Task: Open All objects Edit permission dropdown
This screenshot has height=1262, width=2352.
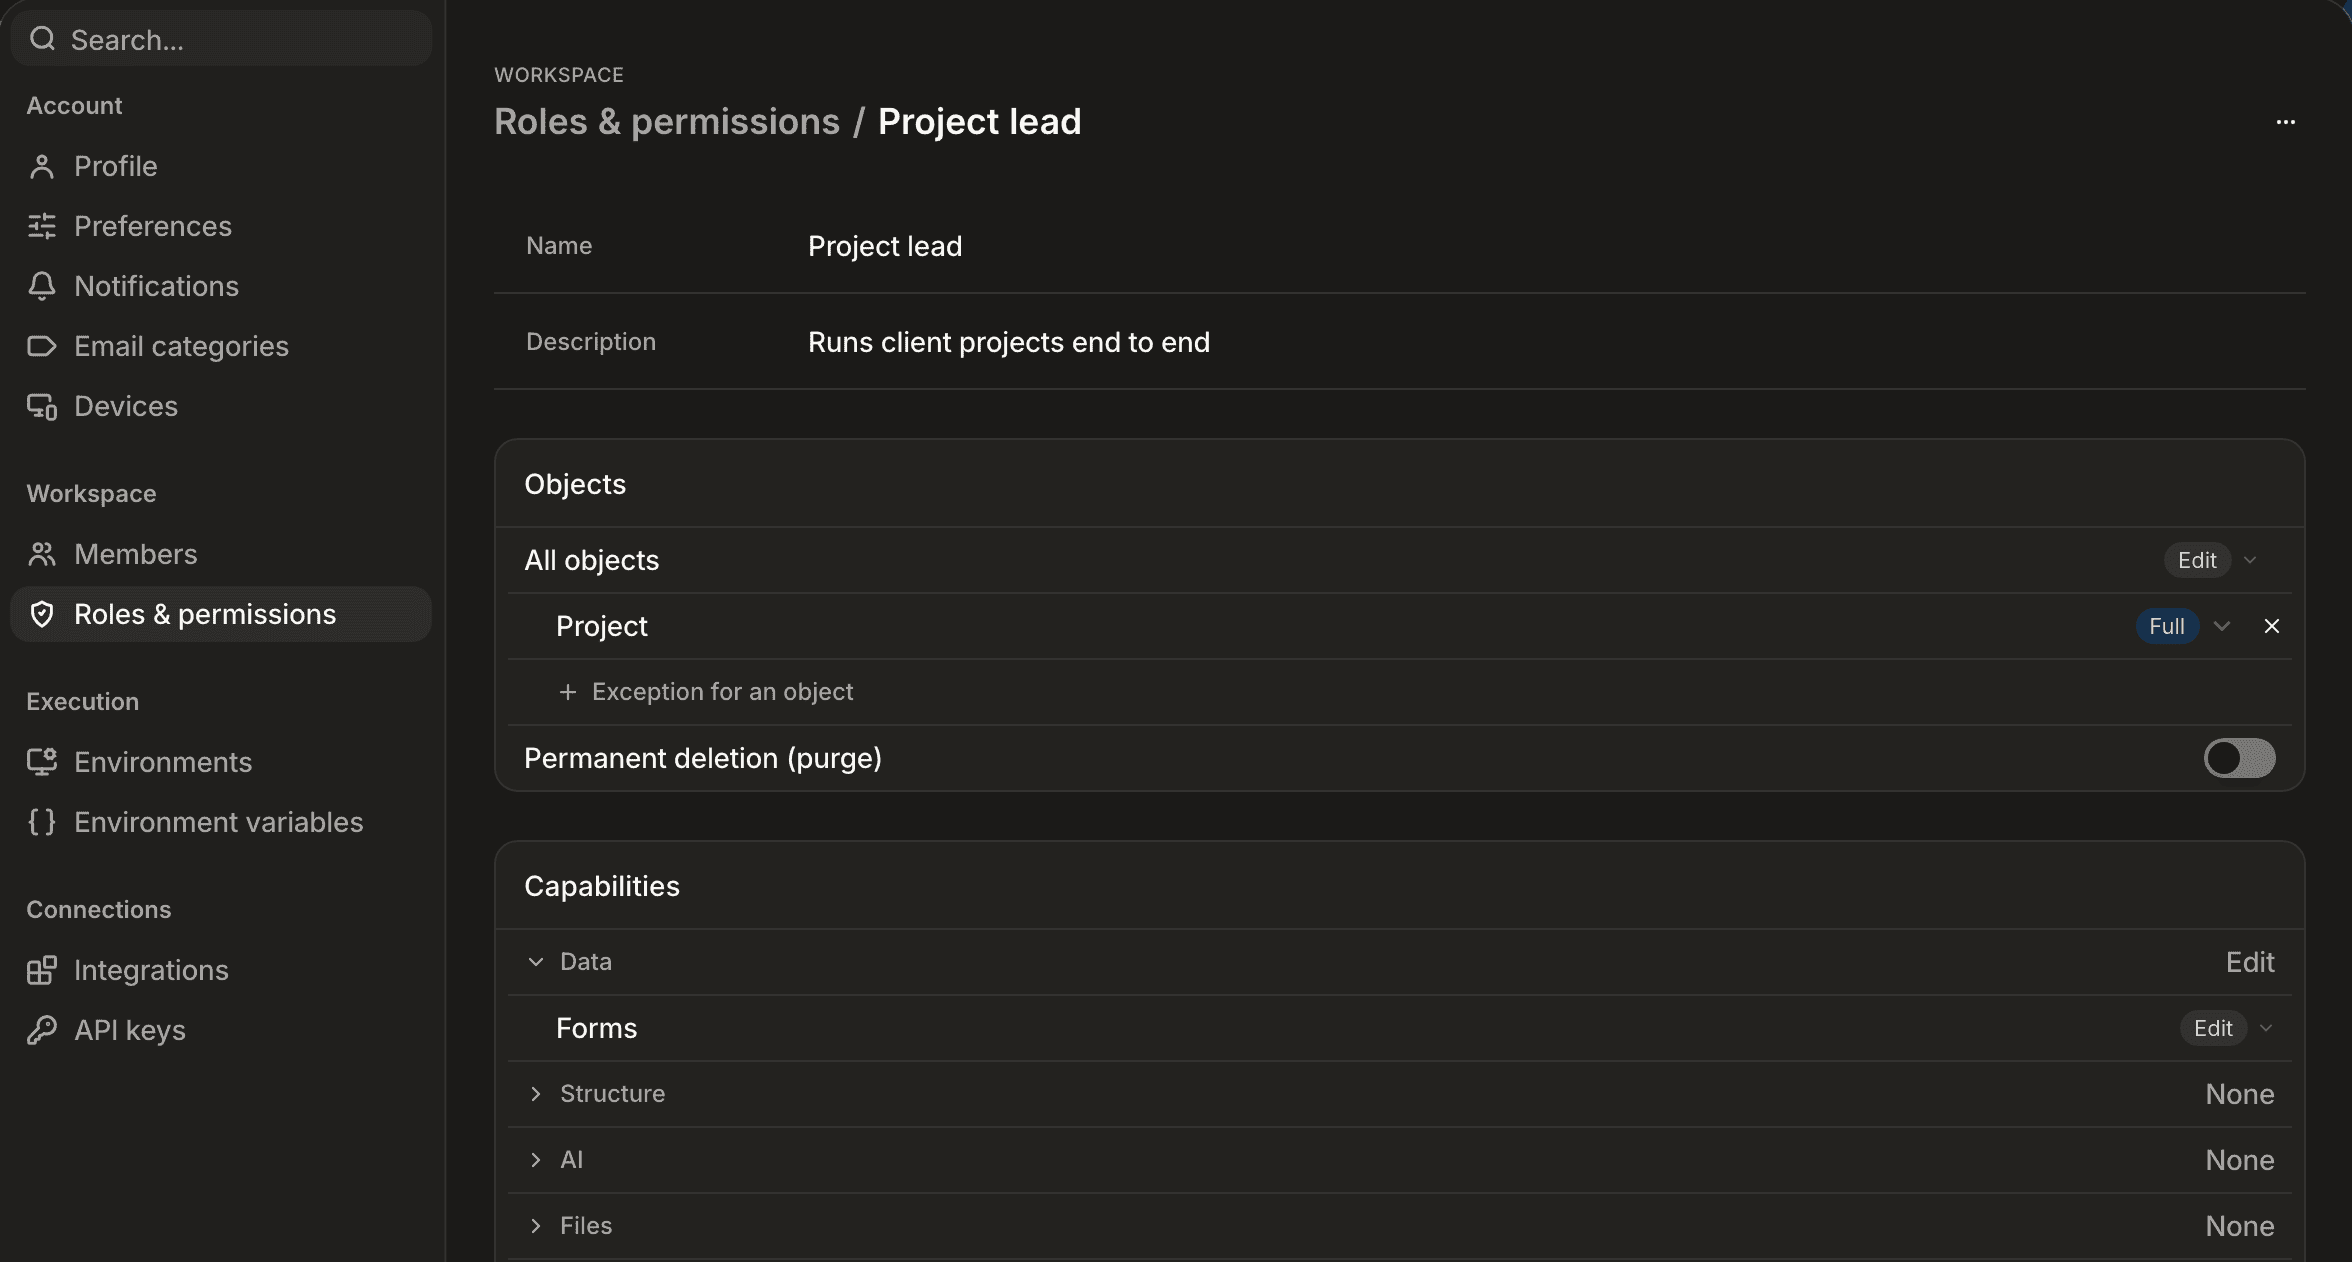Action: [2212, 560]
